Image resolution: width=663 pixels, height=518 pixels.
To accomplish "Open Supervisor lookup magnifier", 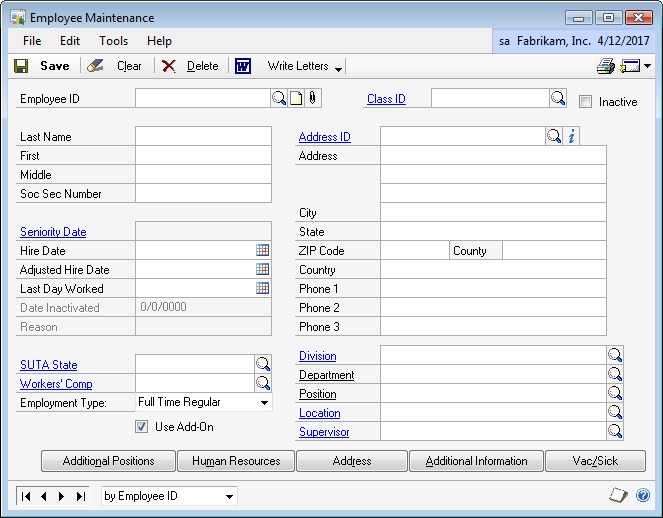I will 615,431.
